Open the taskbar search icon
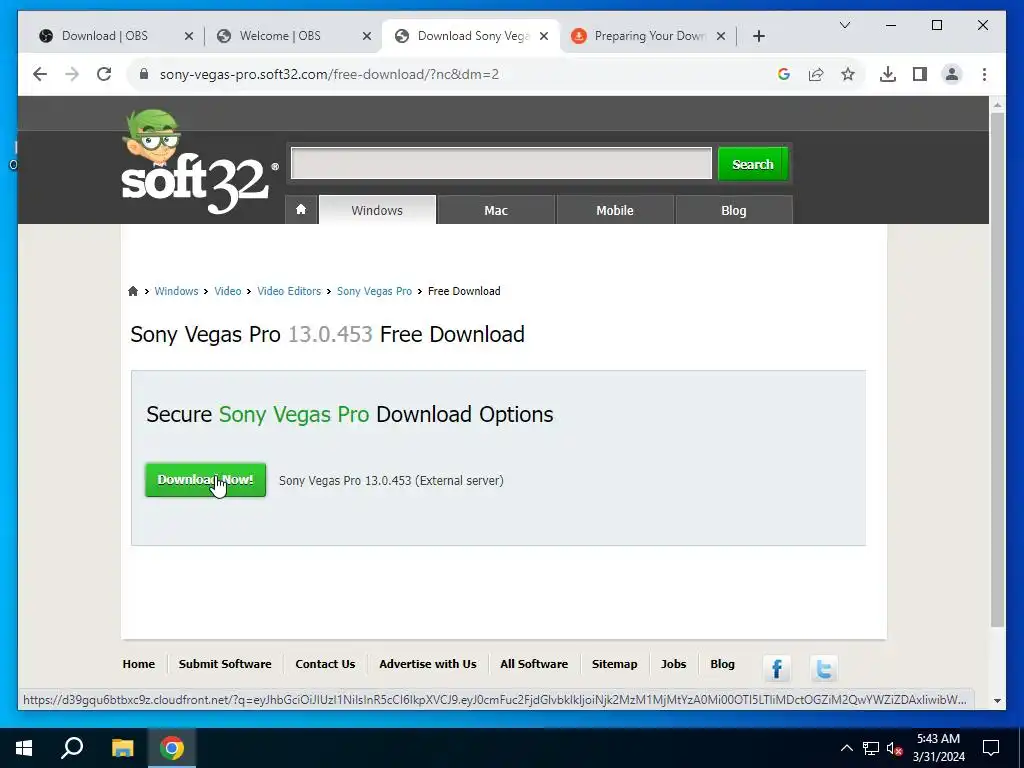Screen dimensions: 1024x768 pyautogui.click(x=72, y=748)
